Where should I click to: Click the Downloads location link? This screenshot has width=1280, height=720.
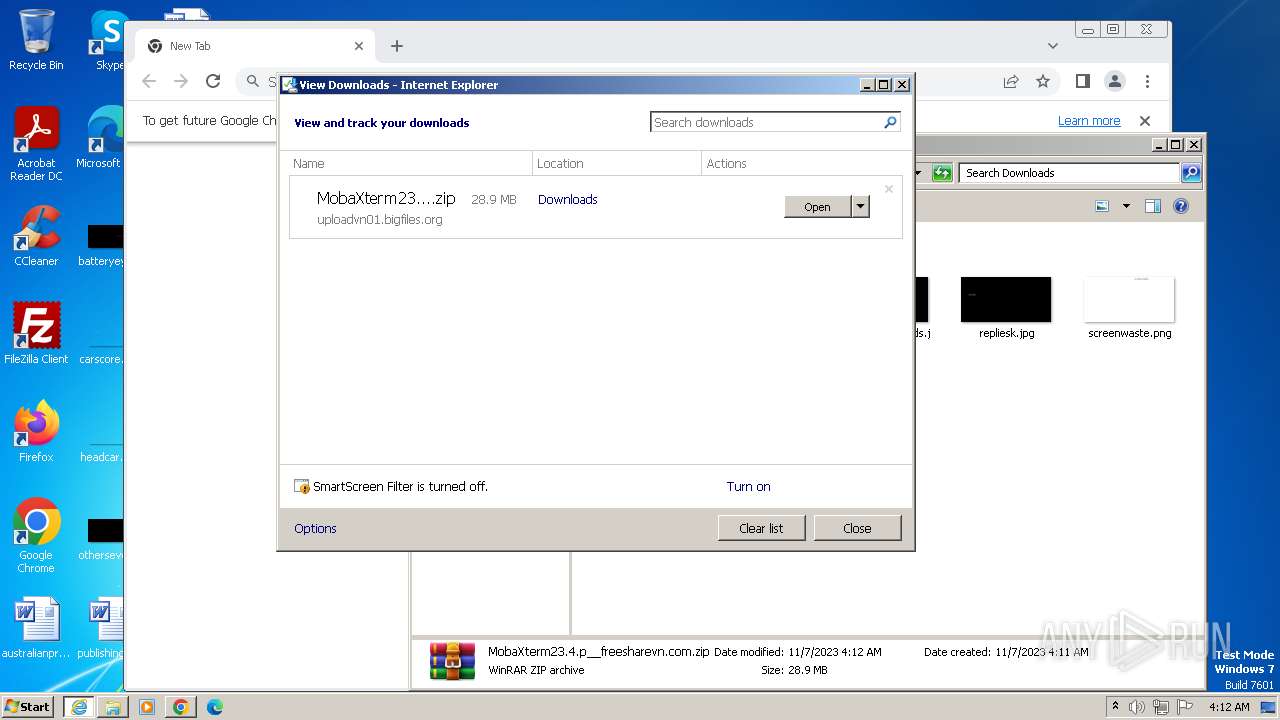[x=567, y=199]
